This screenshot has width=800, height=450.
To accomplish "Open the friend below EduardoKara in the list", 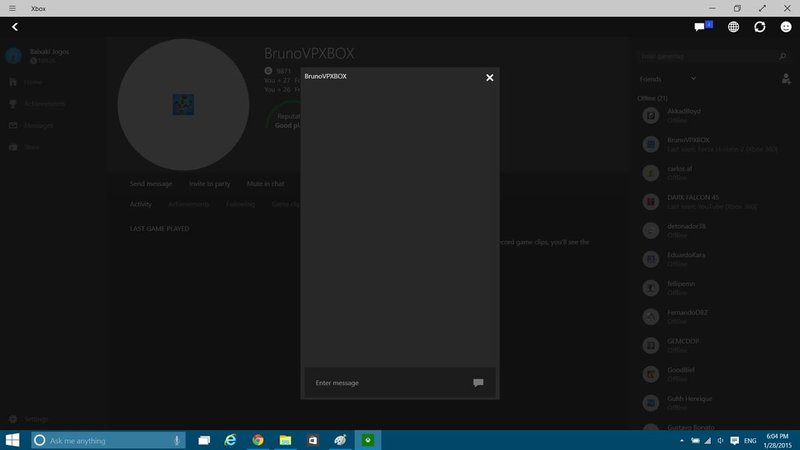I will (x=714, y=288).
